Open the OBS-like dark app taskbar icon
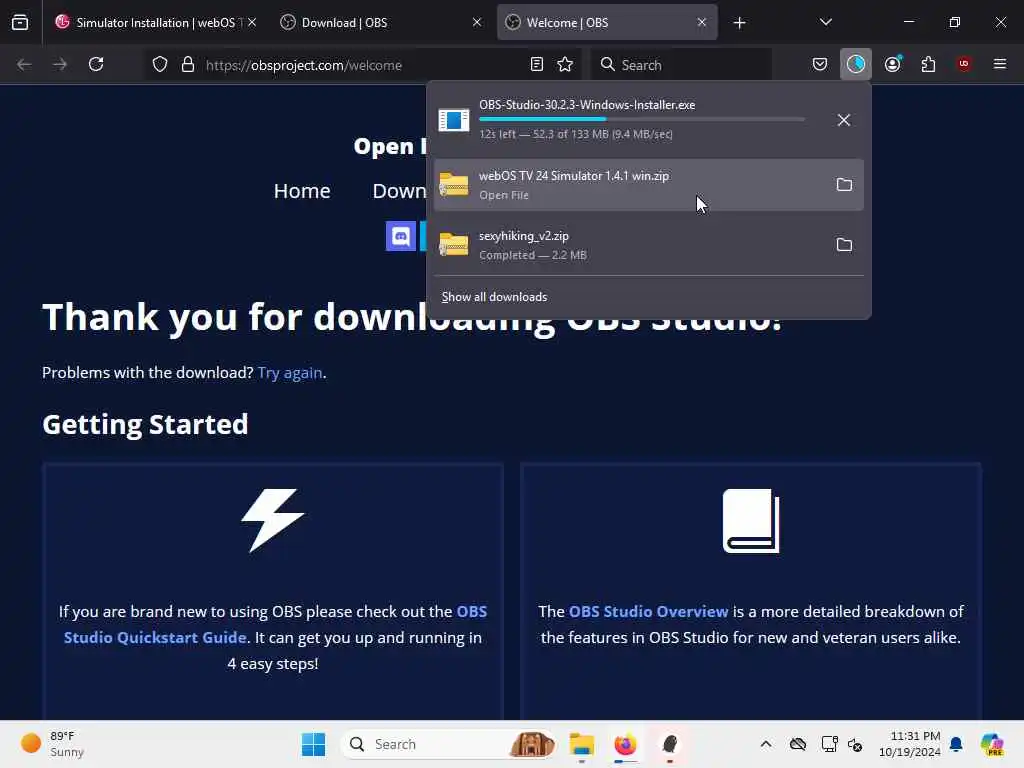 click(669, 744)
